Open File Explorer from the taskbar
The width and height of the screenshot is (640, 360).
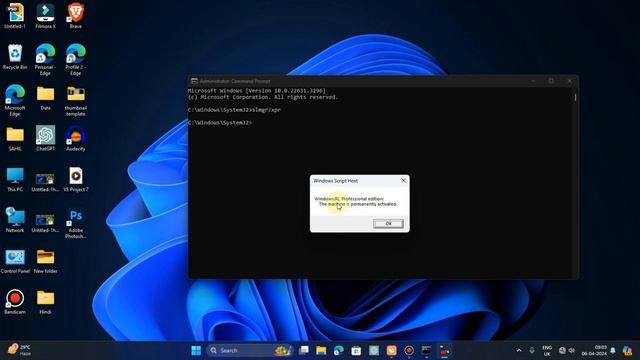coord(321,350)
